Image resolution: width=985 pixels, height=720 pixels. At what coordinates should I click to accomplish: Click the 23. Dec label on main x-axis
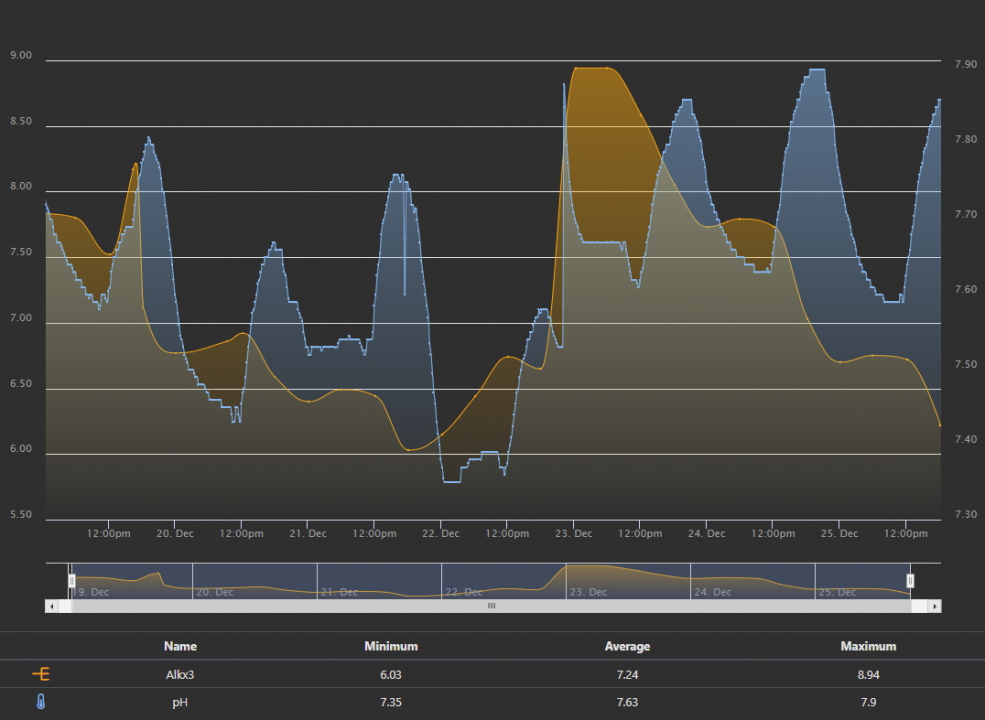pos(574,534)
